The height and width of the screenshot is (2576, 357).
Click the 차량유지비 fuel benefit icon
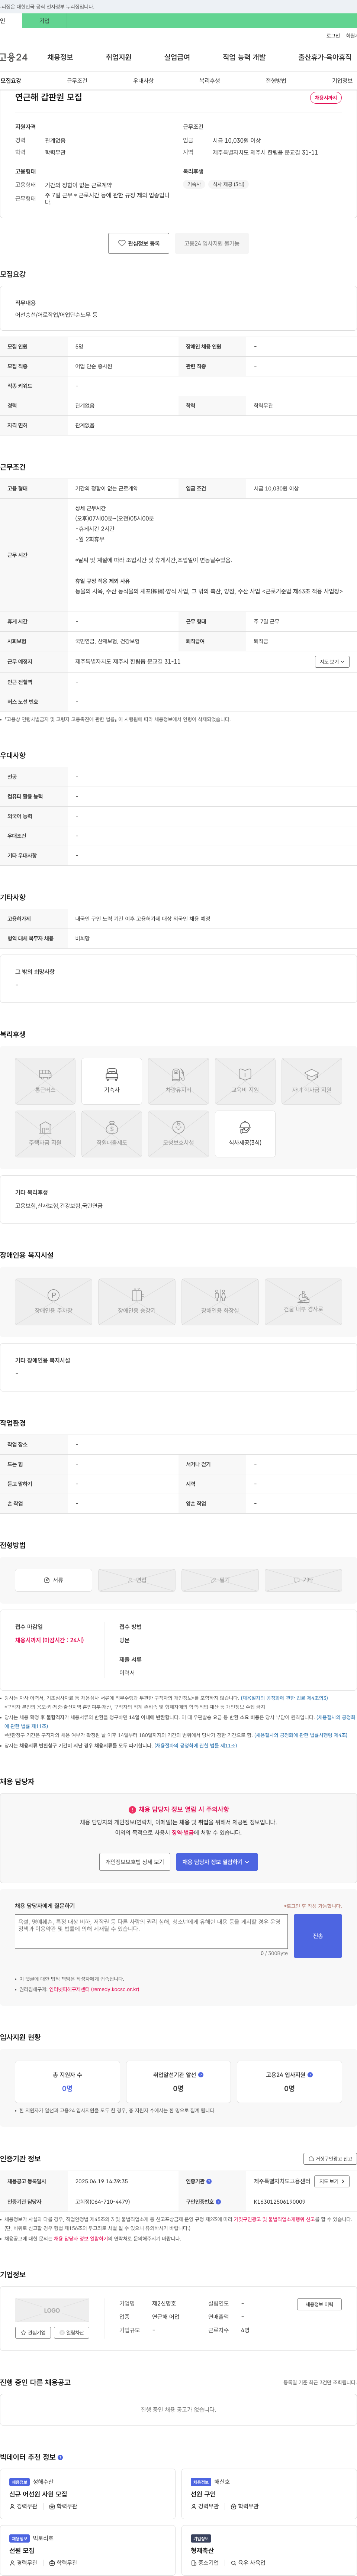tap(178, 1081)
